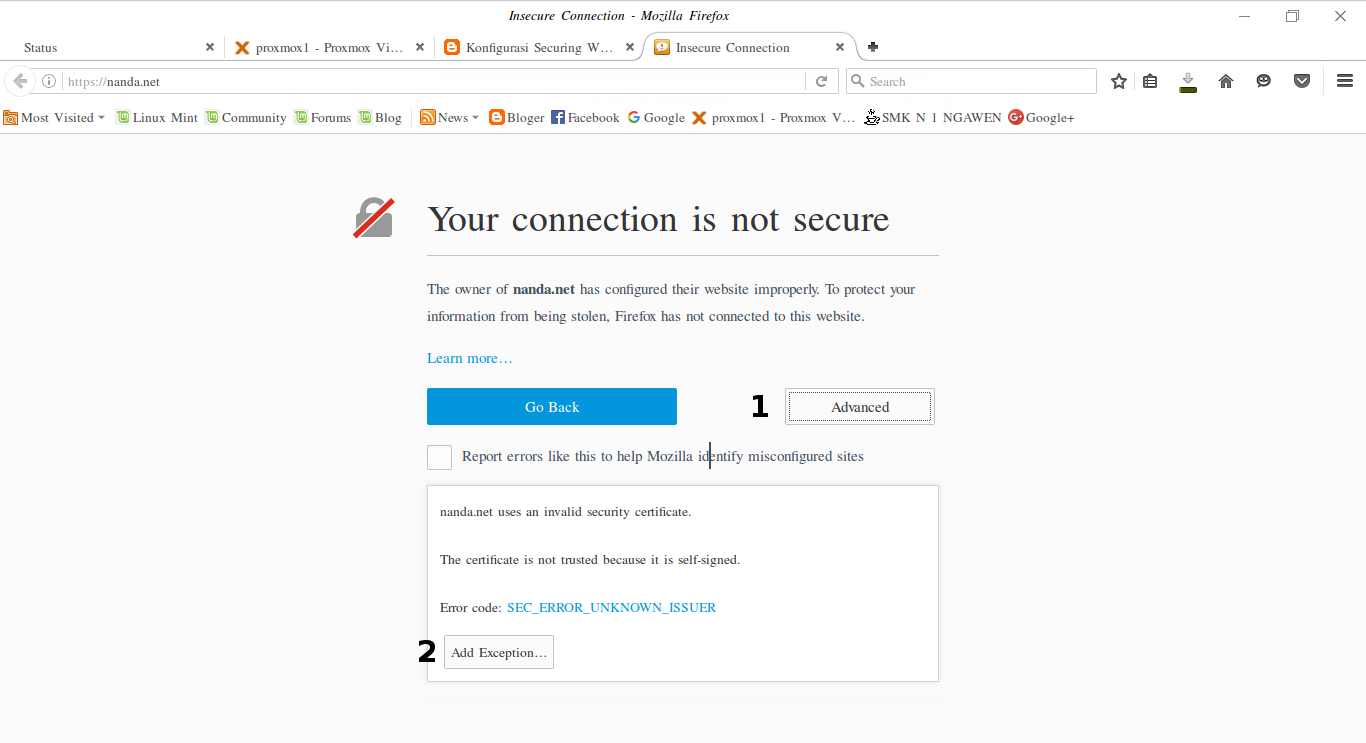
Task: Bookmark this page with the star icon
Action: 1118,81
